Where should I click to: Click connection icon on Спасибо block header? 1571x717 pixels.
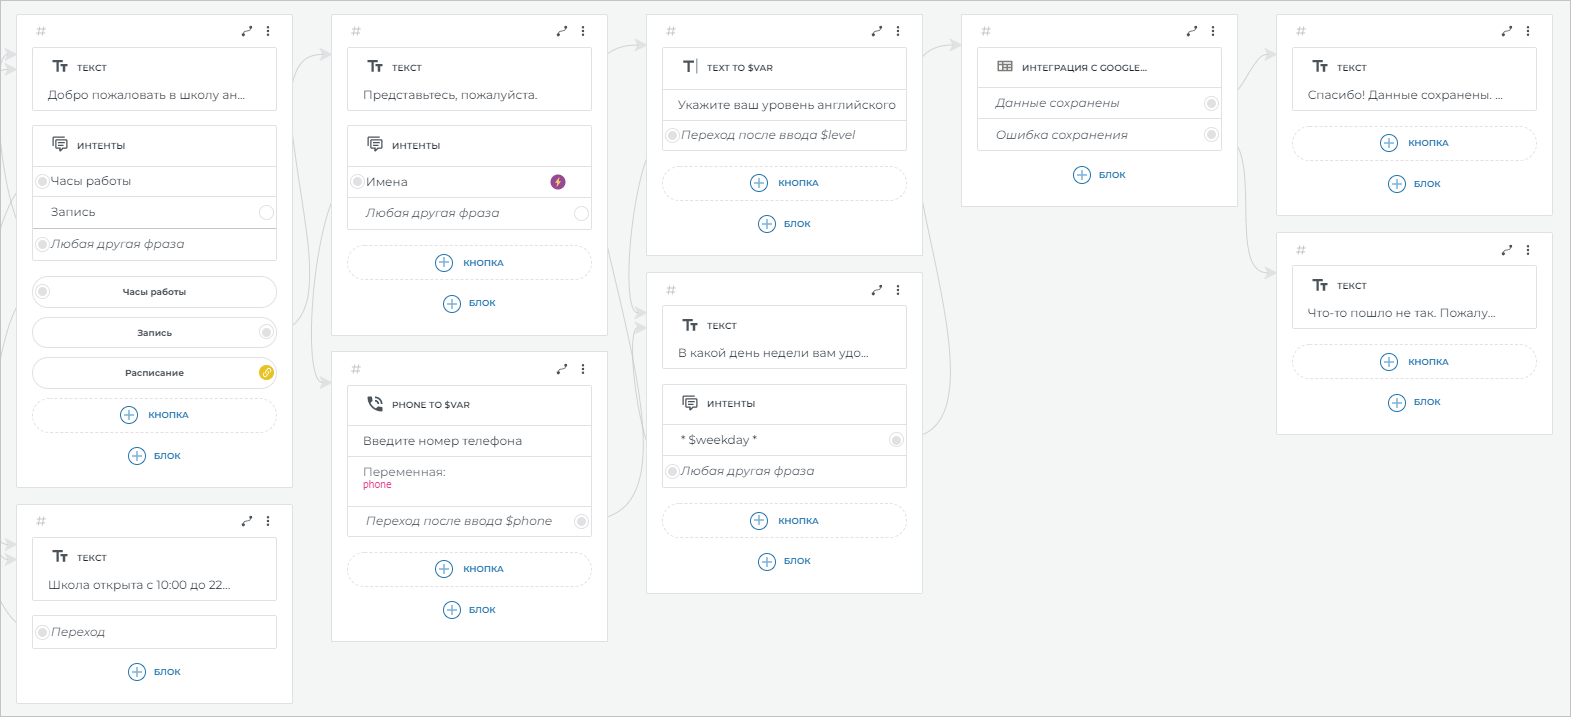click(1507, 31)
